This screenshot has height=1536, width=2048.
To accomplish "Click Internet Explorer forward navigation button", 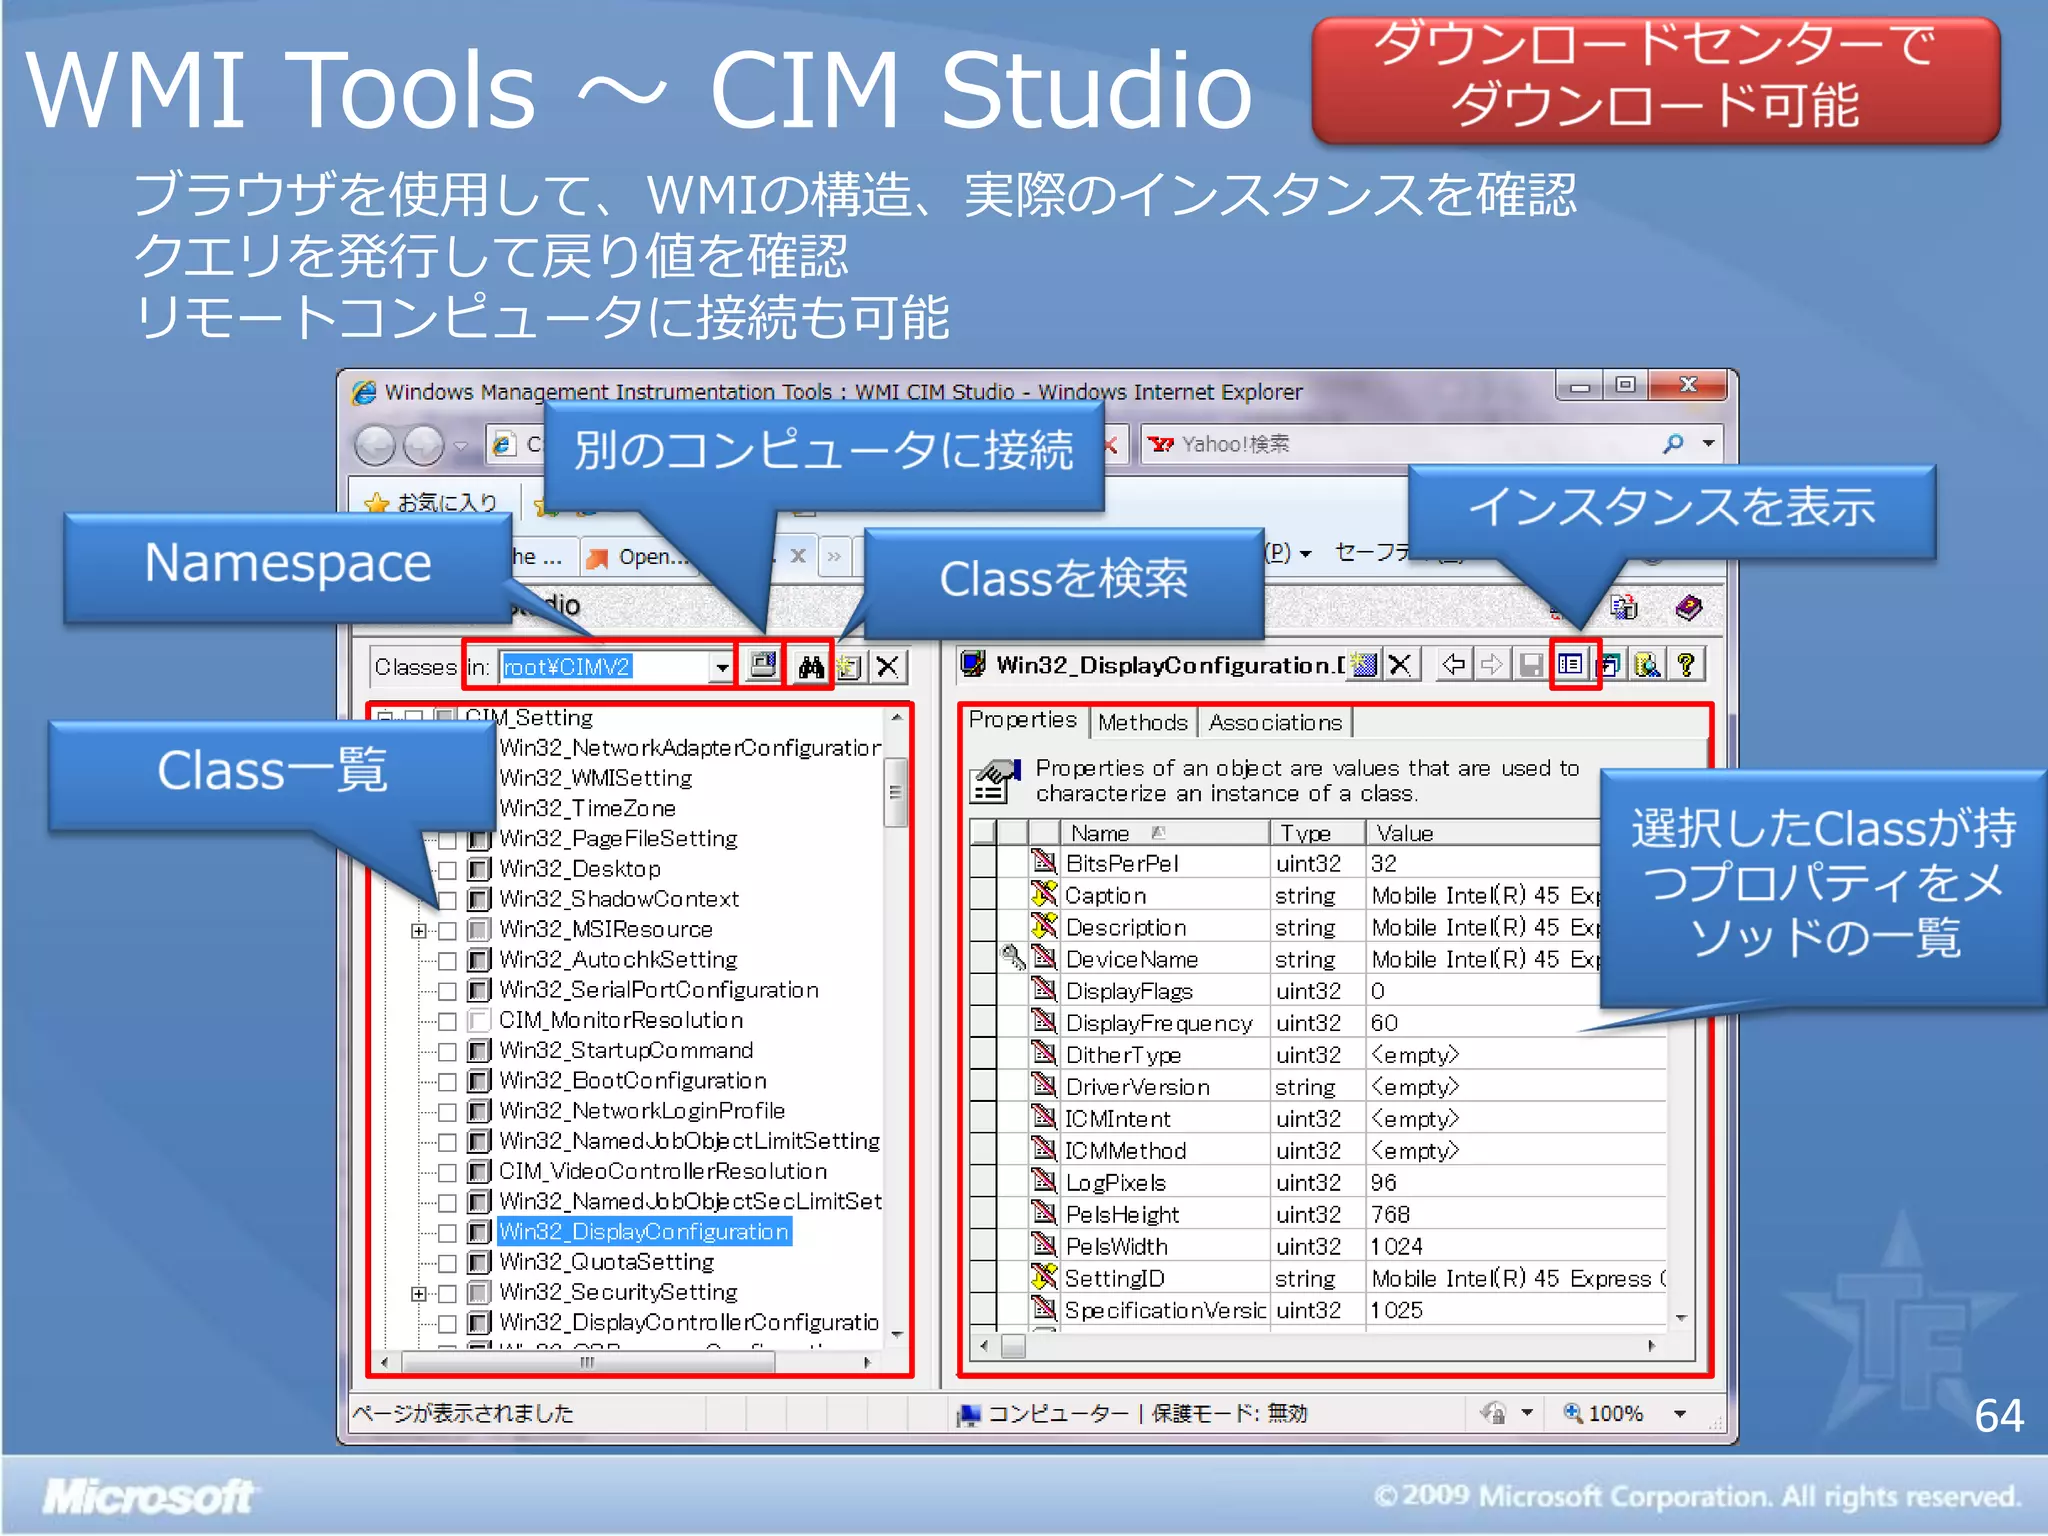I will pyautogui.click(x=424, y=445).
